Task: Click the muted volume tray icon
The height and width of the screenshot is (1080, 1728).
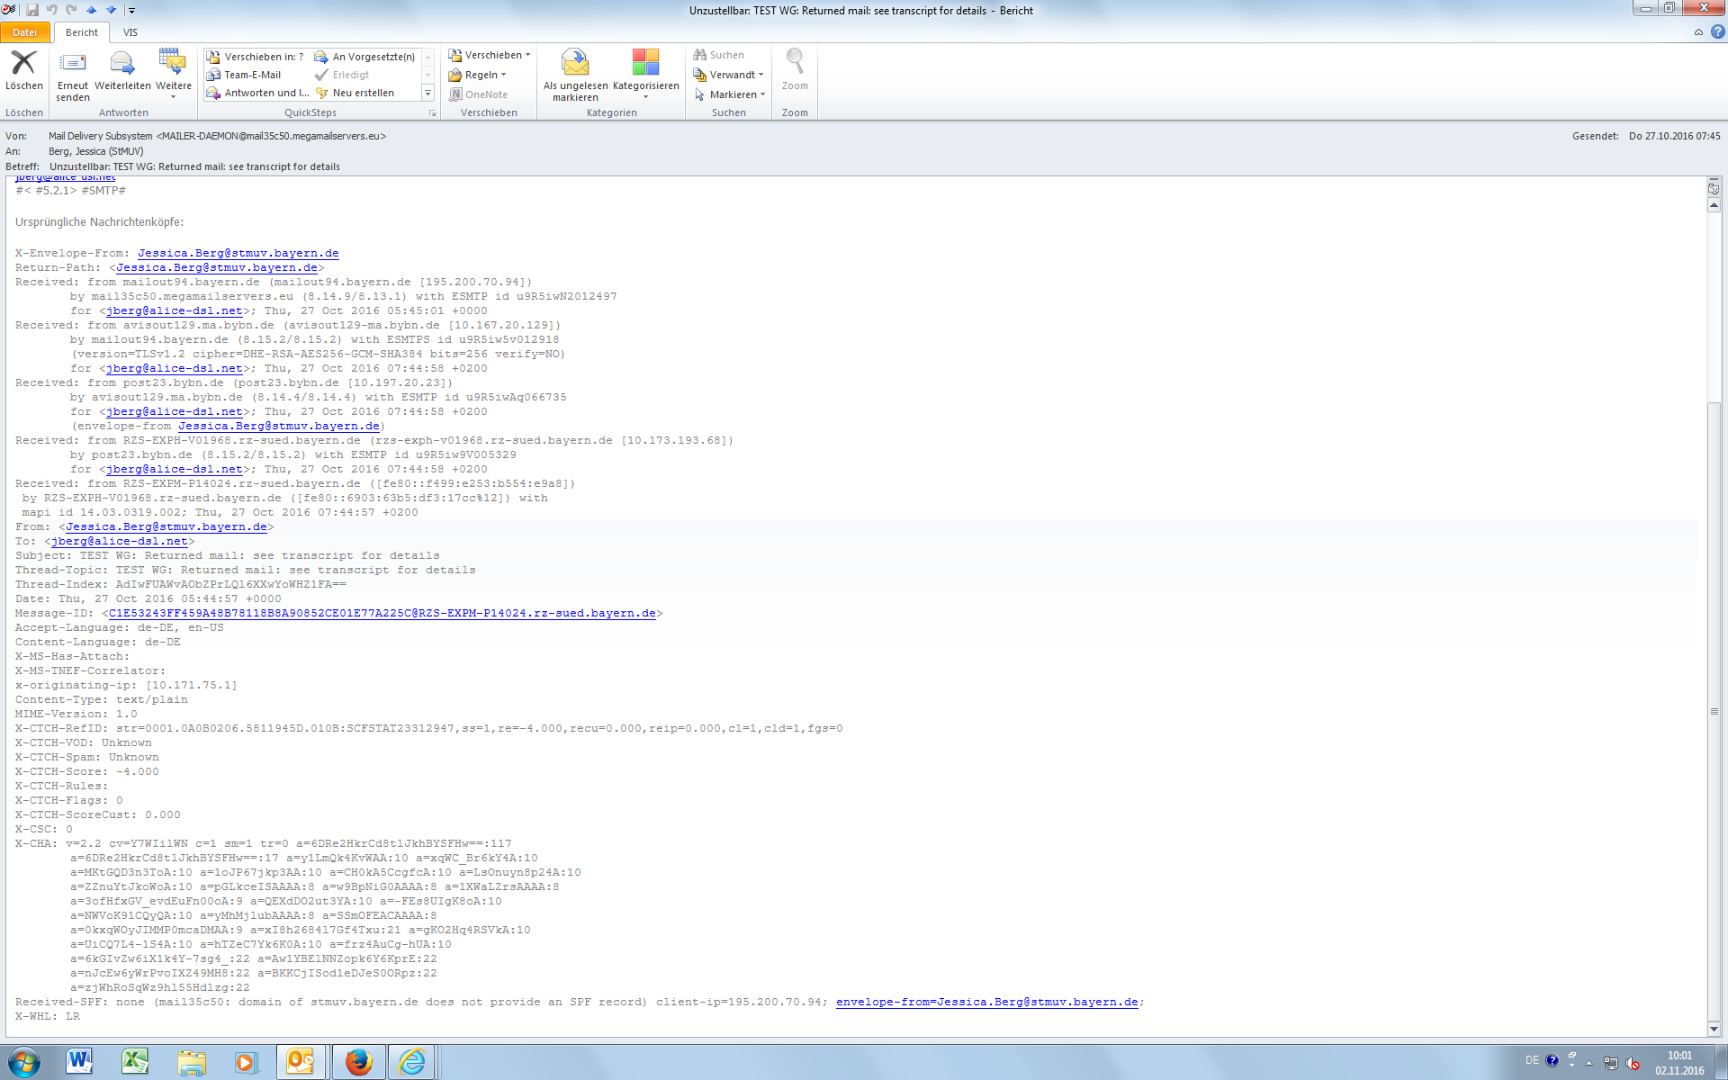Action: click(x=1633, y=1063)
